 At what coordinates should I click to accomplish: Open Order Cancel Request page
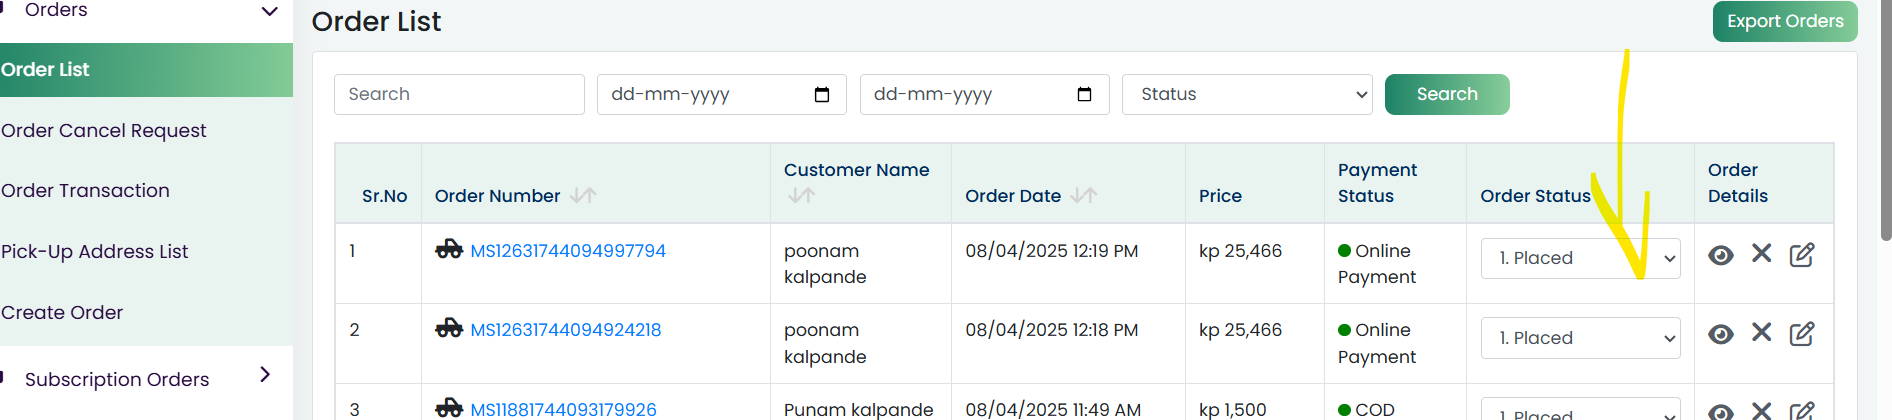pyautogui.click(x=104, y=131)
